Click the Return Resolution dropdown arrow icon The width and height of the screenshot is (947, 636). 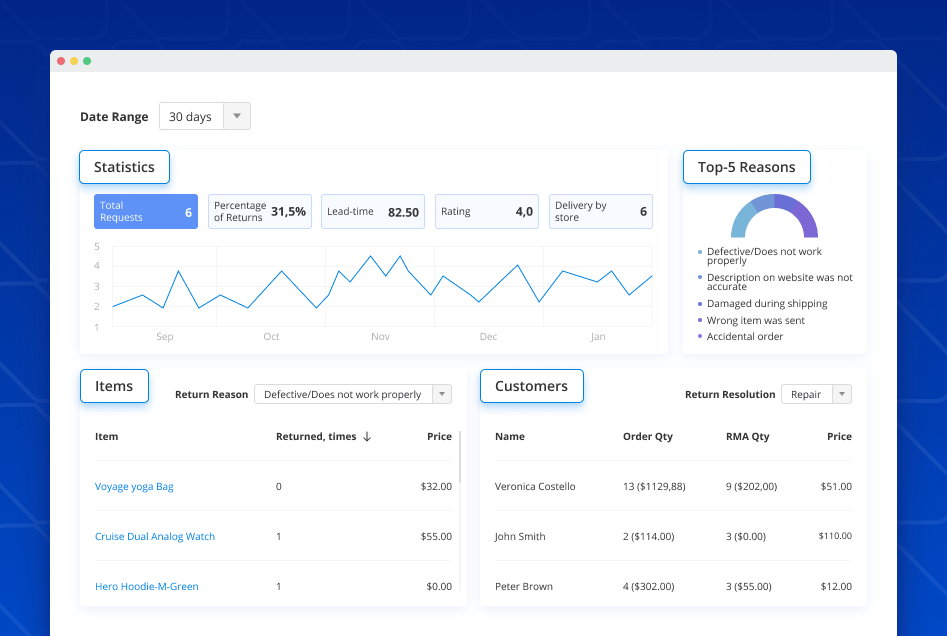coord(840,394)
